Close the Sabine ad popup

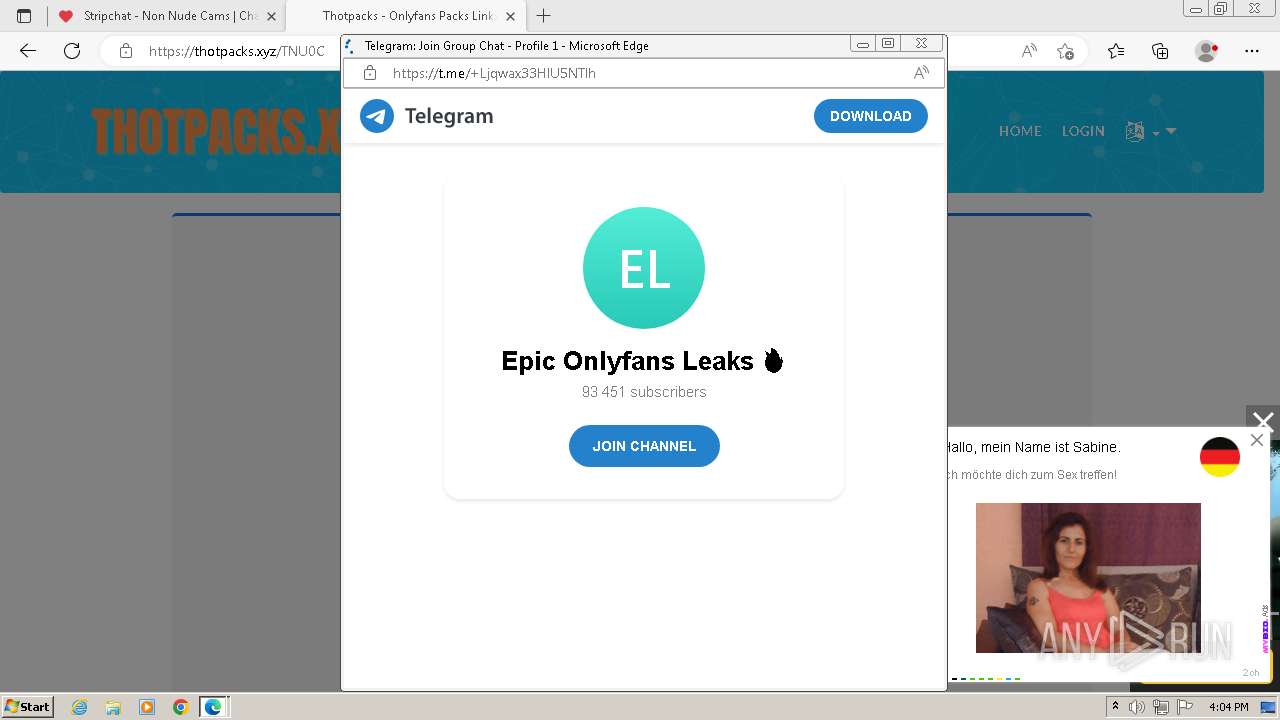click(x=1257, y=440)
